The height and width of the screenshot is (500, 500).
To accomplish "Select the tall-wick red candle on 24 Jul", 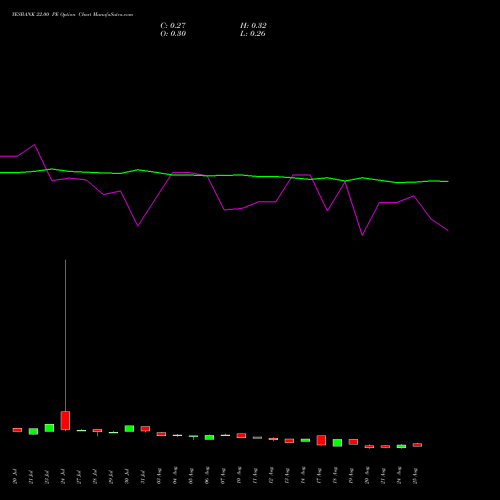I will tap(65, 420).
